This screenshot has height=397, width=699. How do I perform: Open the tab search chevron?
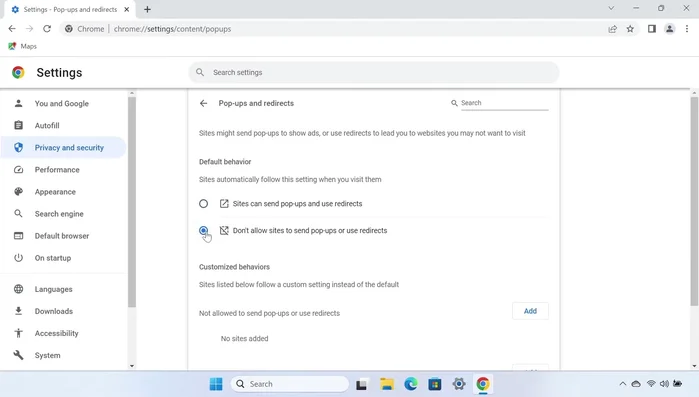(611, 8)
